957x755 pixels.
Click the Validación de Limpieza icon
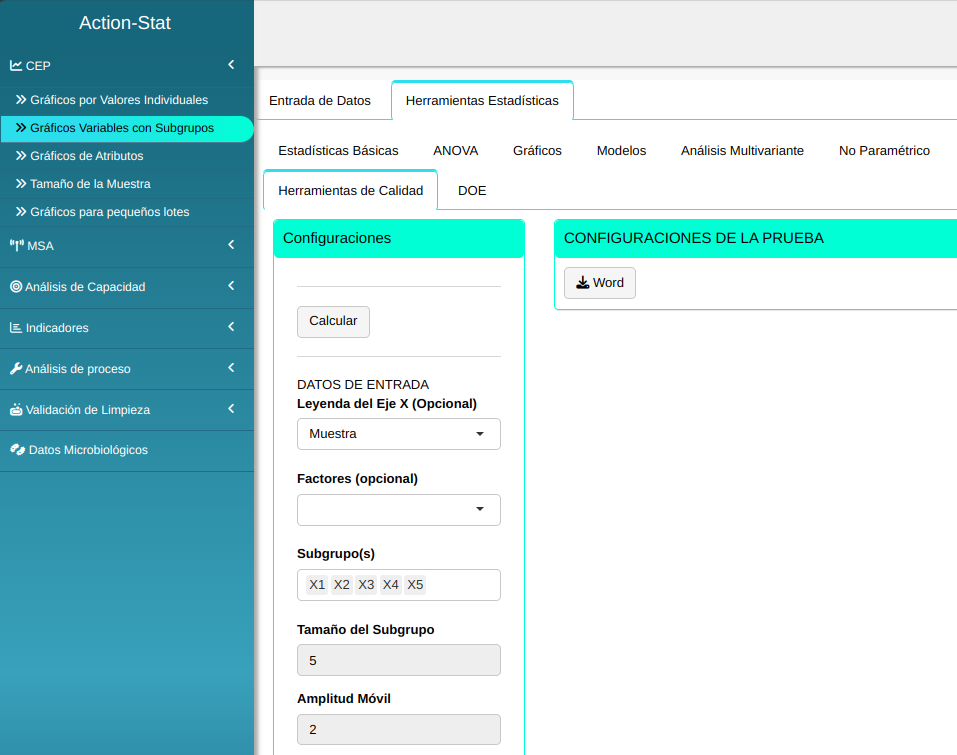tap(16, 410)
